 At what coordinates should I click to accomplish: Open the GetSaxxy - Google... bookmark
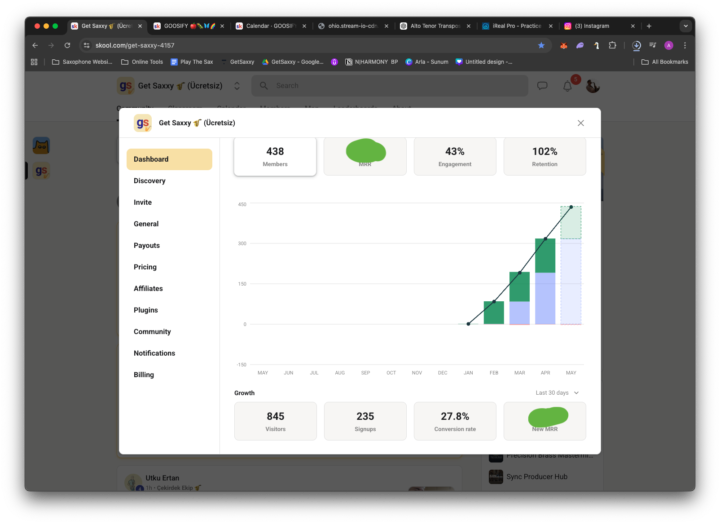292,62
